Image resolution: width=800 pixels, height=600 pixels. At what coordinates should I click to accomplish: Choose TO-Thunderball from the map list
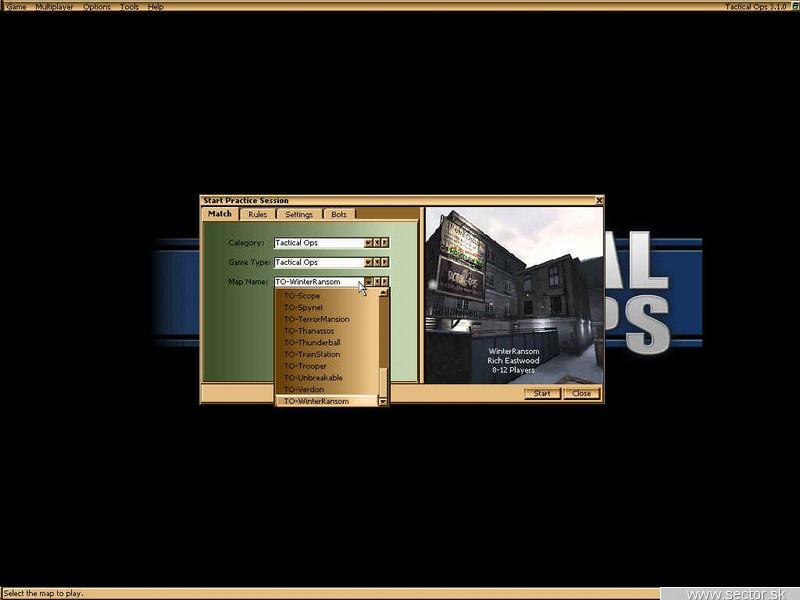(x=328, y=343)
